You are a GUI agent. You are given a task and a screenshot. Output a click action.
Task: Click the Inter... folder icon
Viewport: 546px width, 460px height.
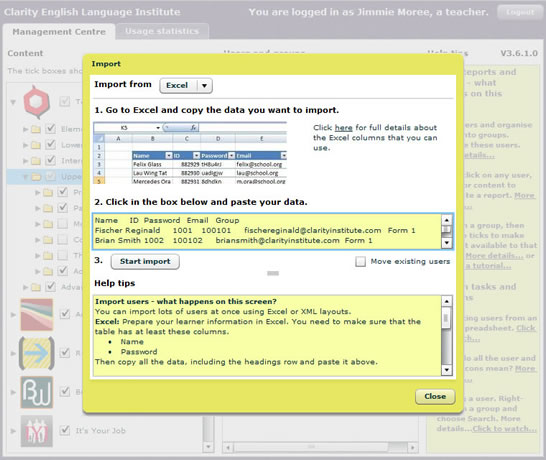tap(36, 161)
